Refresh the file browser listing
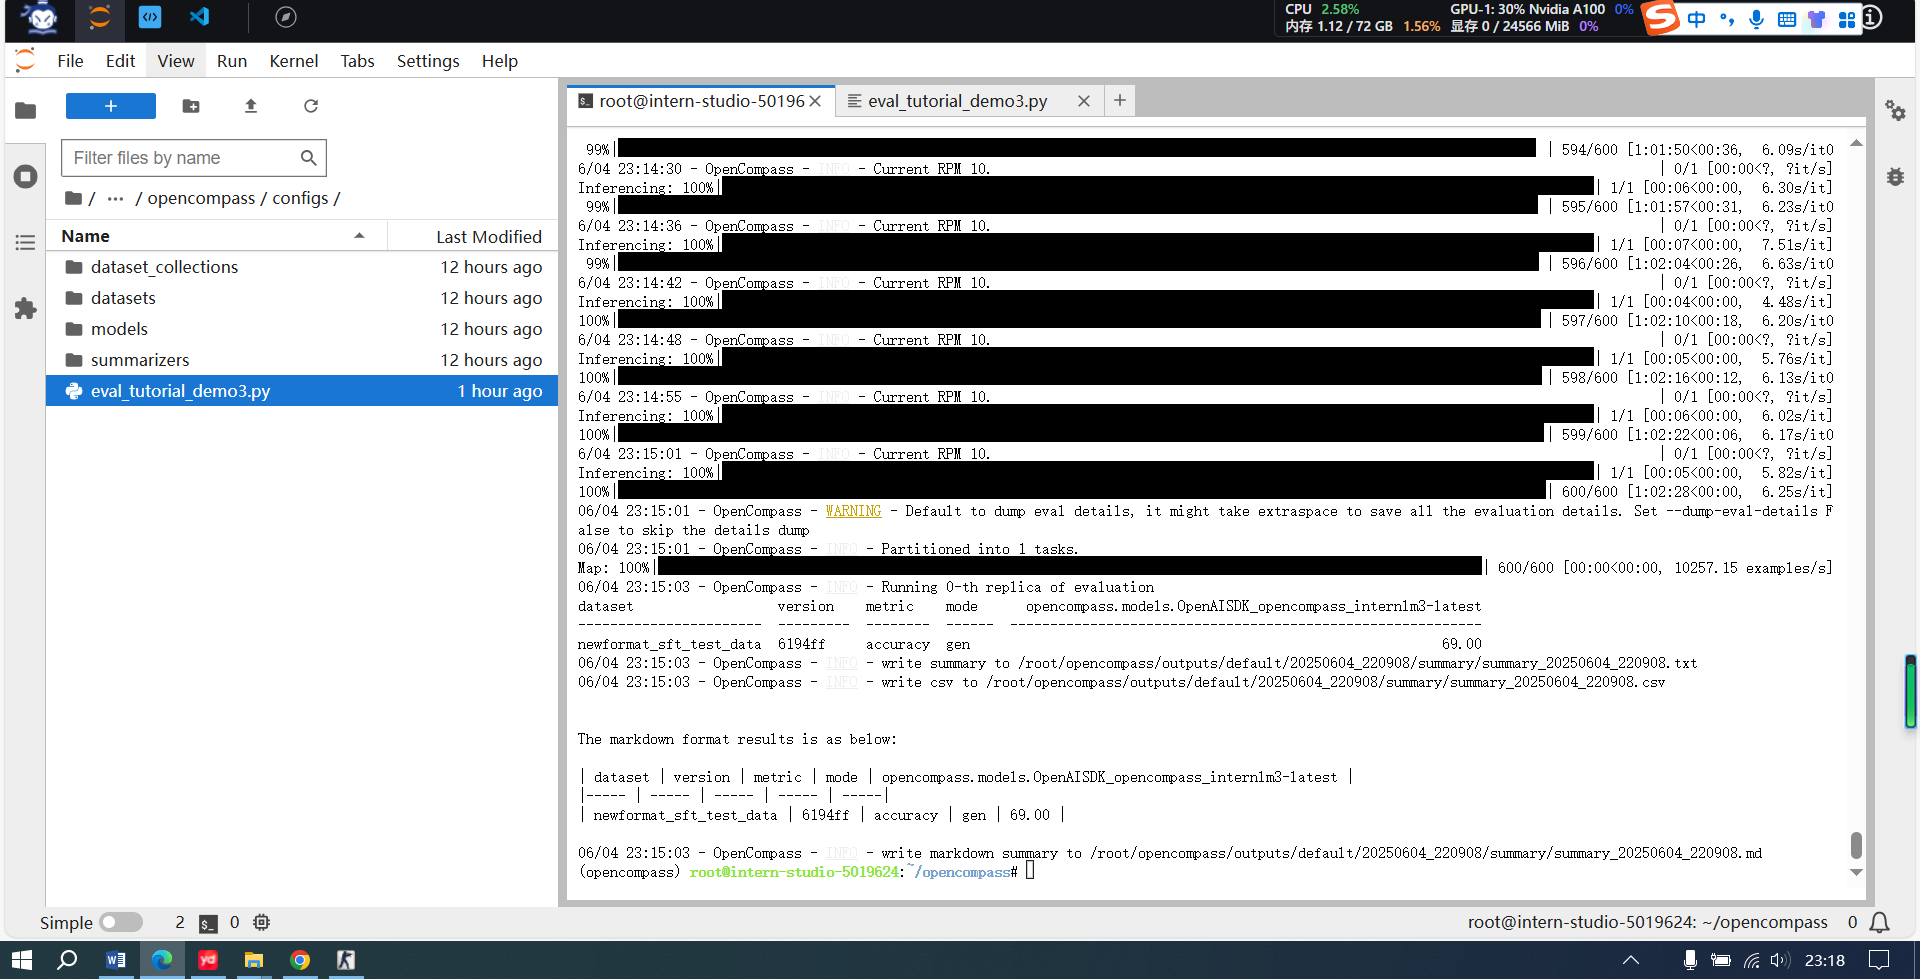 point(310,106)
